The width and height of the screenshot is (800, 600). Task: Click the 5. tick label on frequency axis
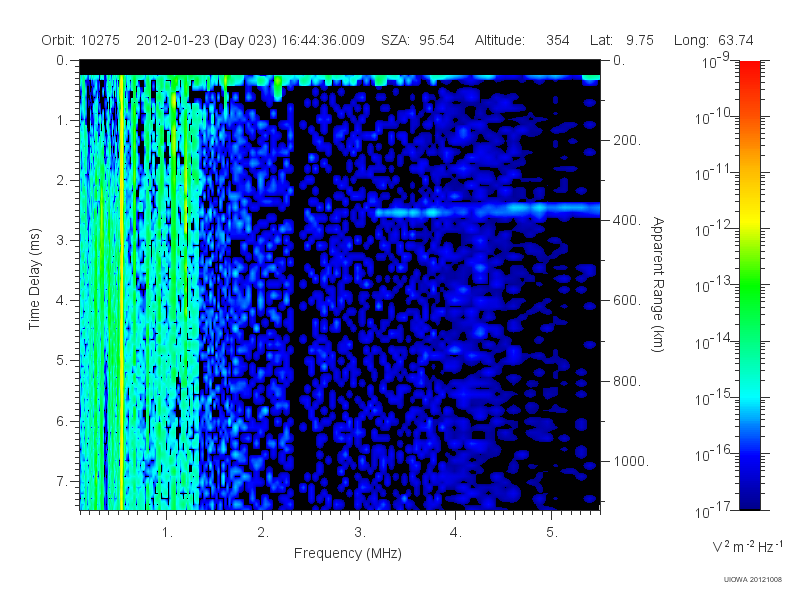click(552, 533)
